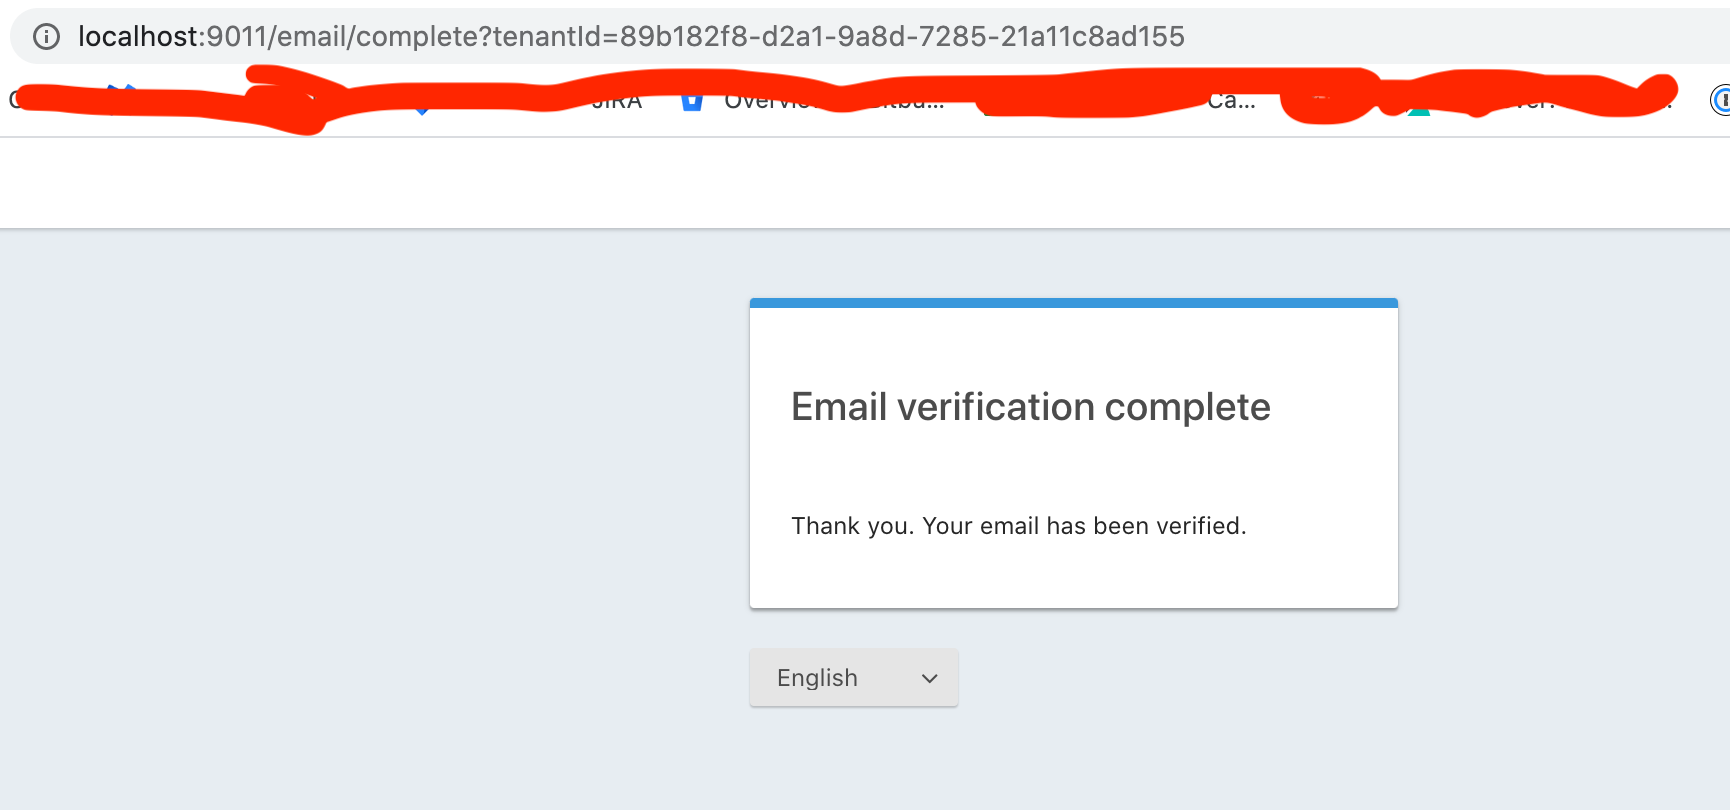
Task: Click the circular extension icon at far right
Action: click(x=1723, y=100)
